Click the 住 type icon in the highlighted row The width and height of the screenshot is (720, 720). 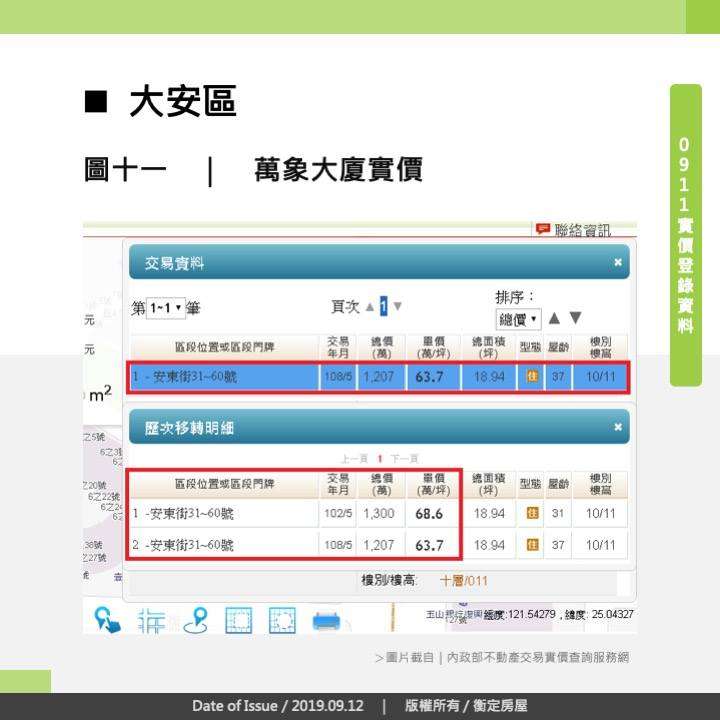(532, 377)
